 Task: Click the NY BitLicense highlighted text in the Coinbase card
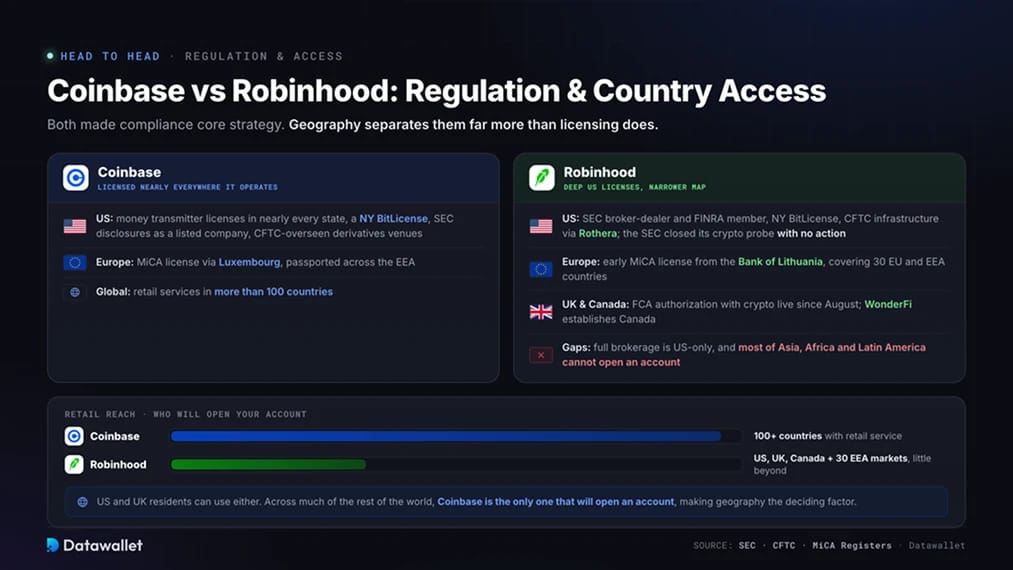pyautogui.click(x=393, y=218)
